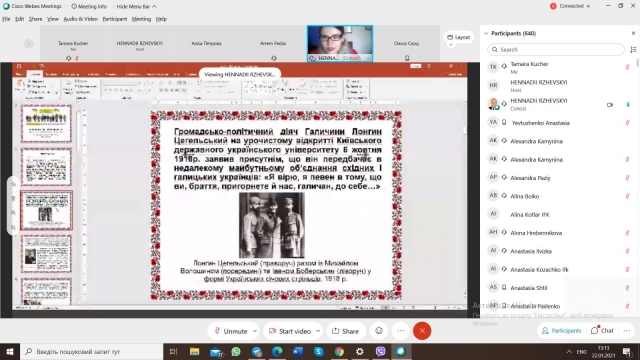
Task: Start video camera
Action: click(290, 331)
